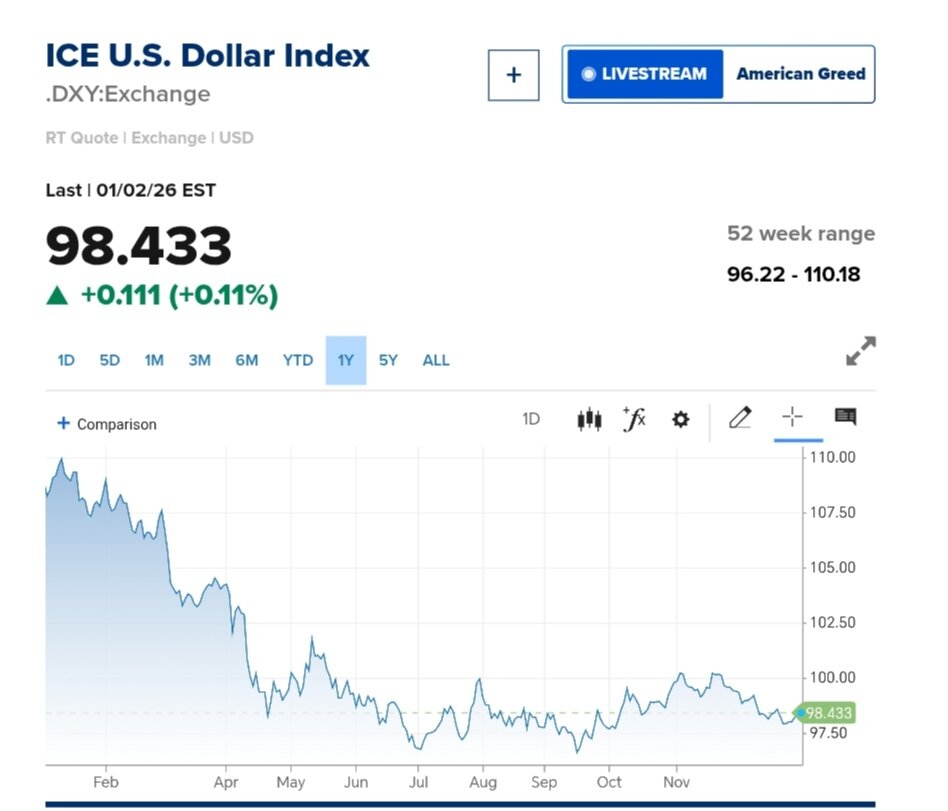Image resolution: width=948 pixels, height=811 pixels.
Task: Click the plus icon next to Comparison
Action: point(63,423)
